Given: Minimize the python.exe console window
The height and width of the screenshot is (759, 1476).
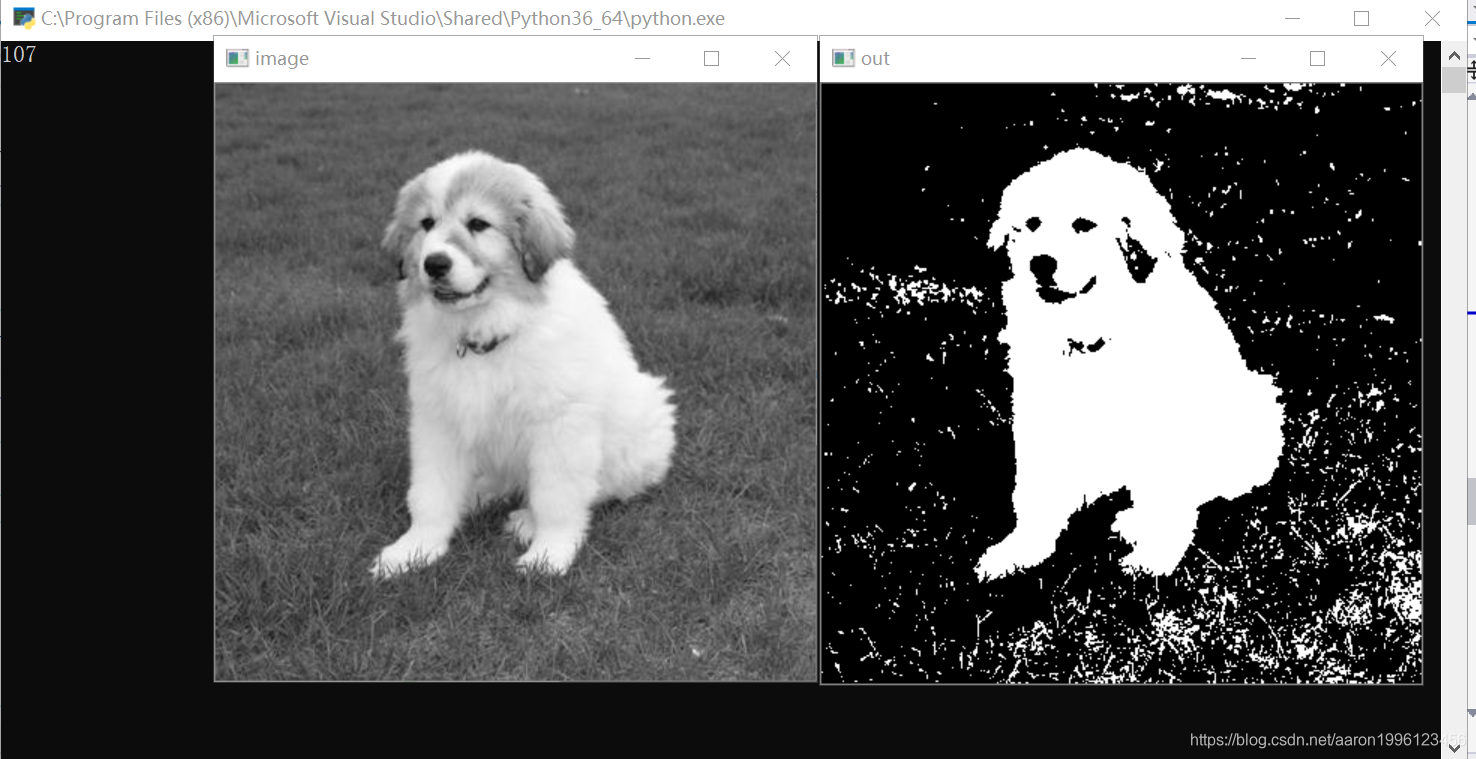Looking at the screenshot, I should (1292, 18).
